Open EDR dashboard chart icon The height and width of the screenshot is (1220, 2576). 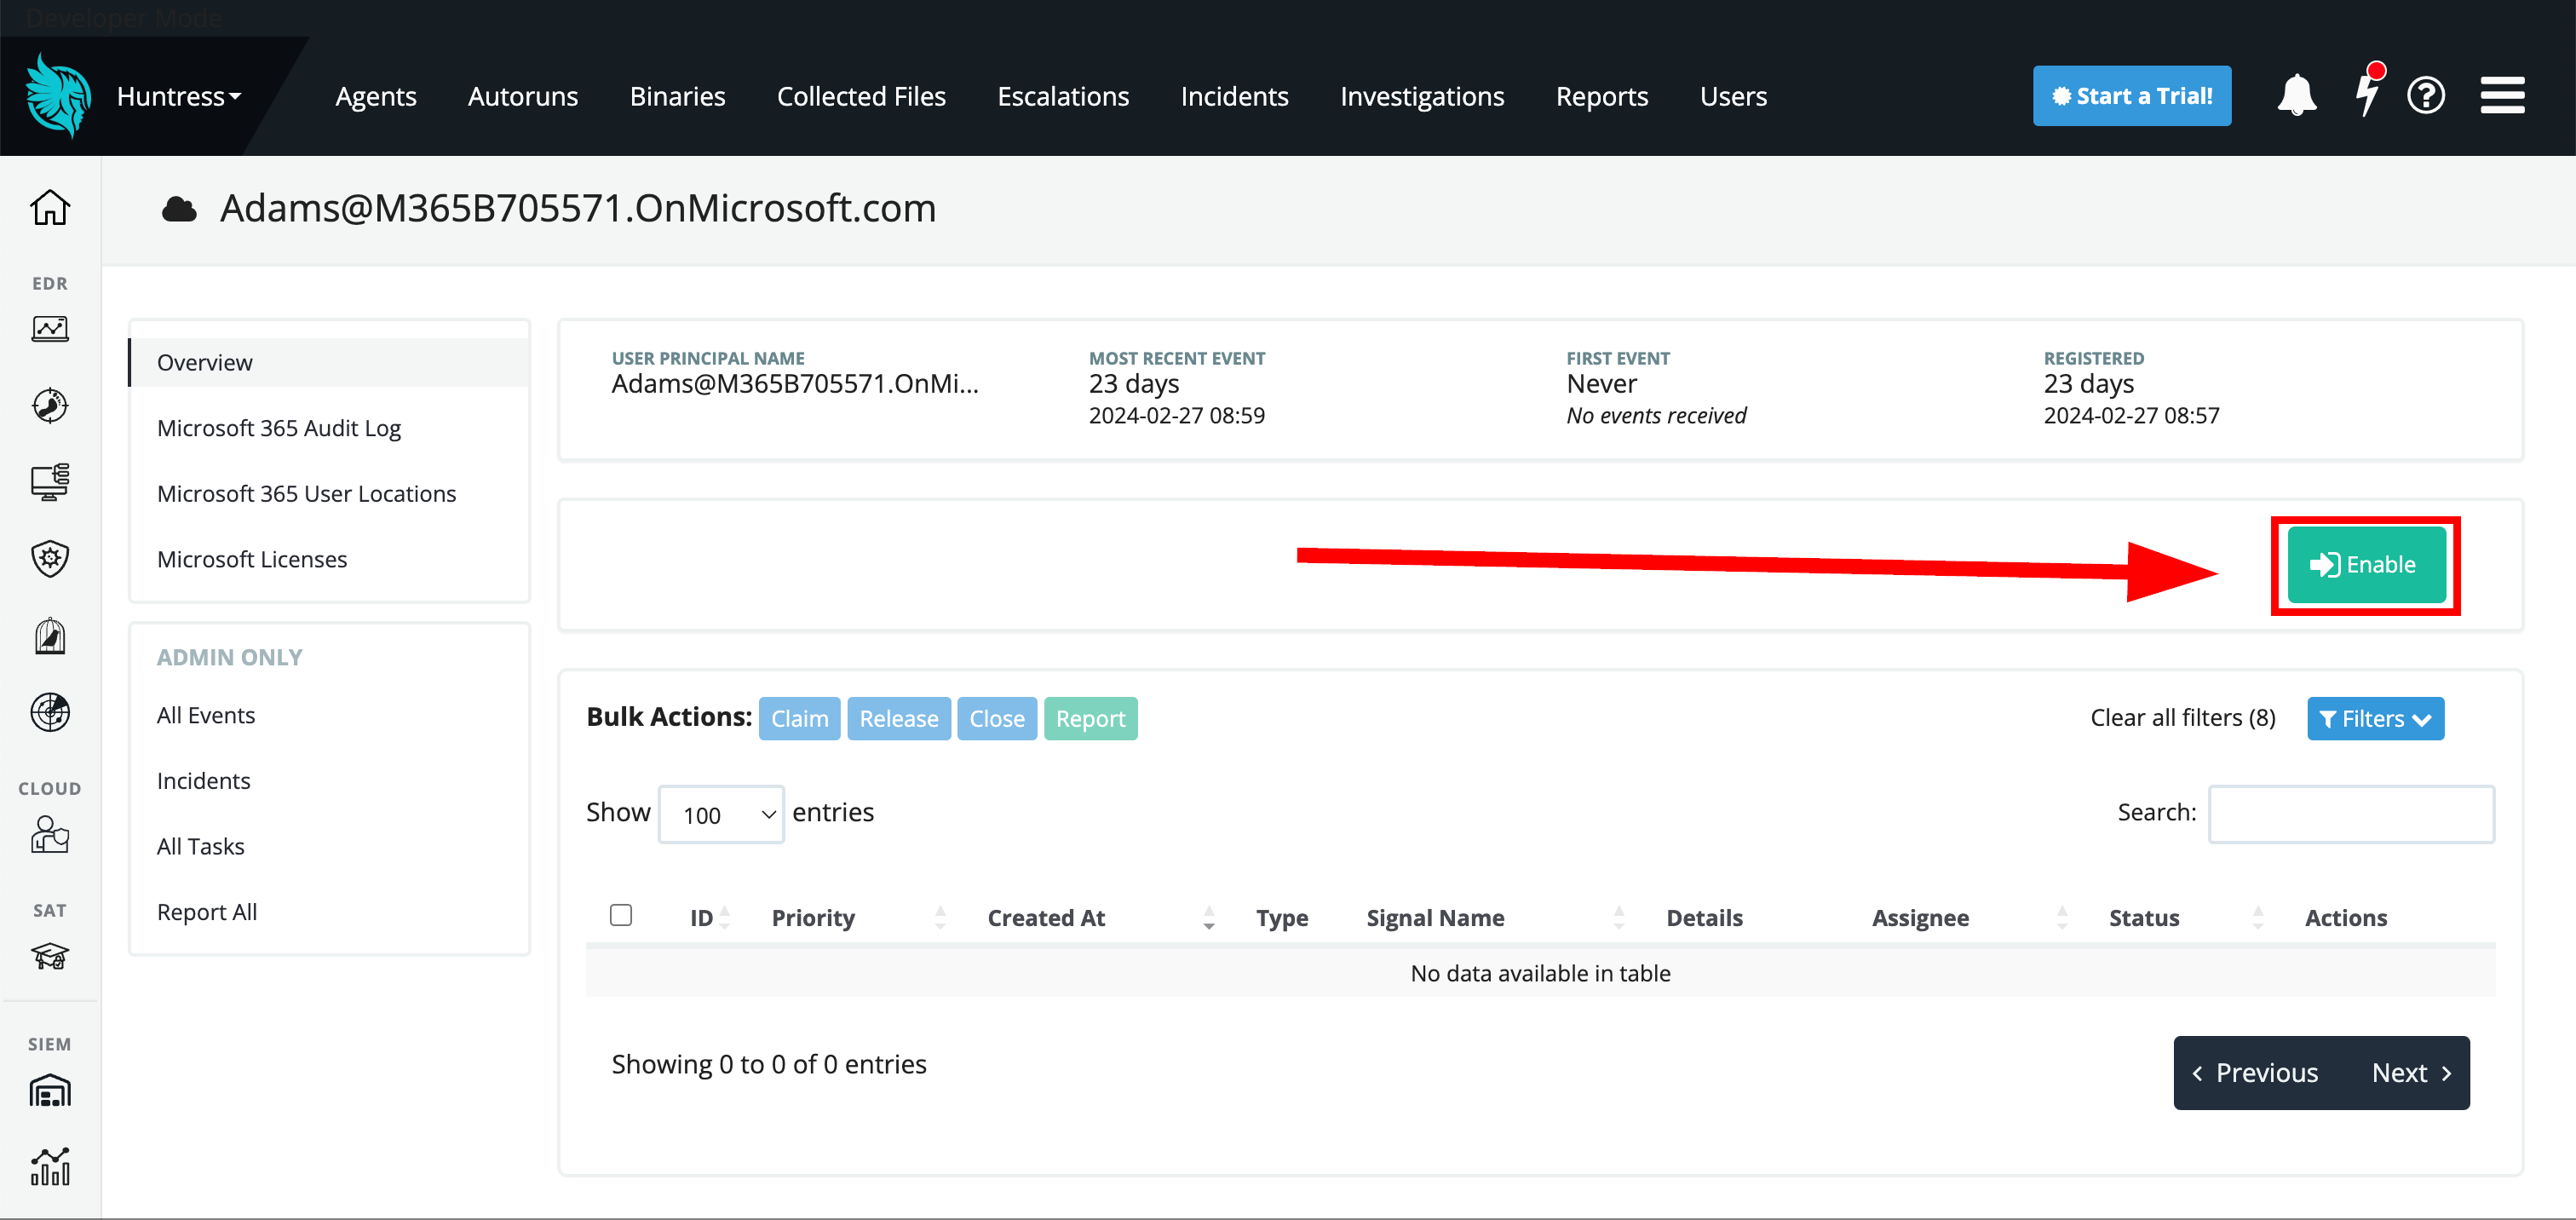(49, 329)
